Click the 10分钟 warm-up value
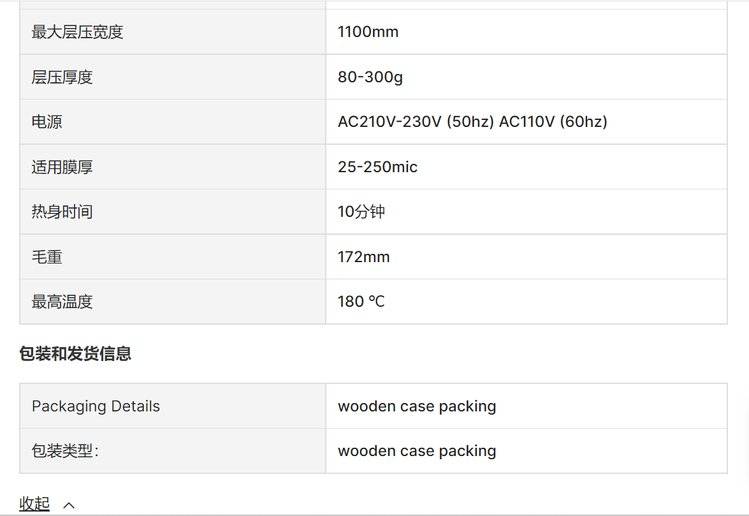The height and width of the screenshot is (516, 749). pyautogui.click(x=361, y=212)
